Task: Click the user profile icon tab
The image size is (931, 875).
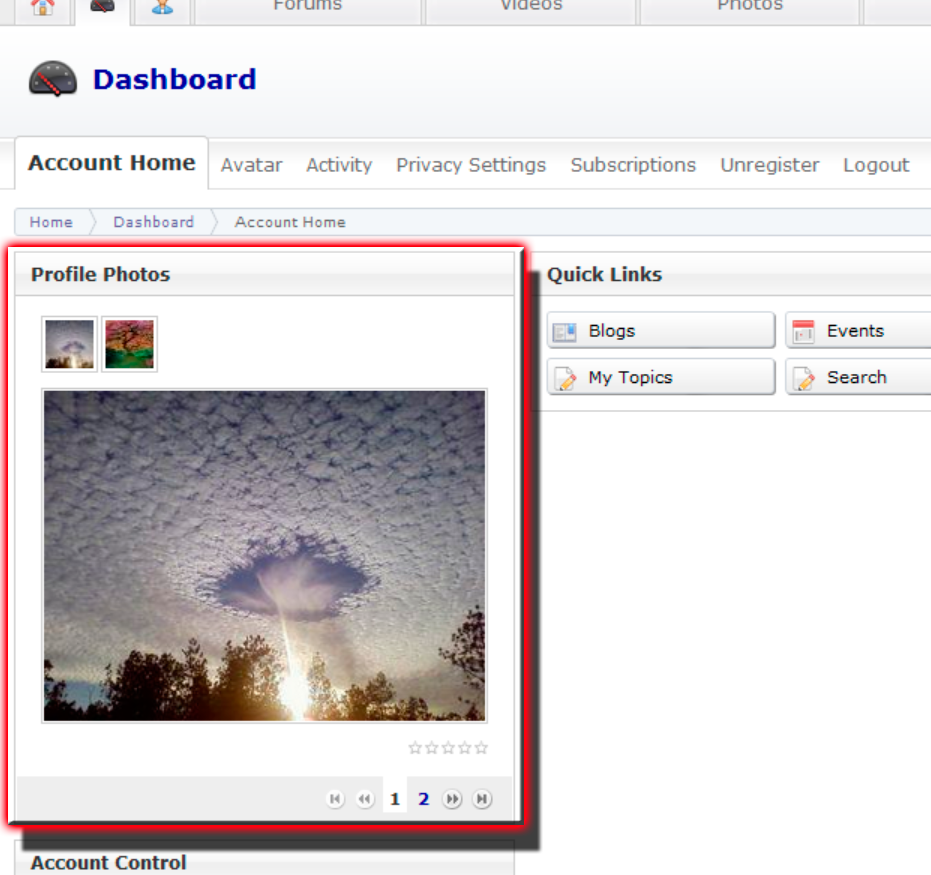Action: [162, 8]
